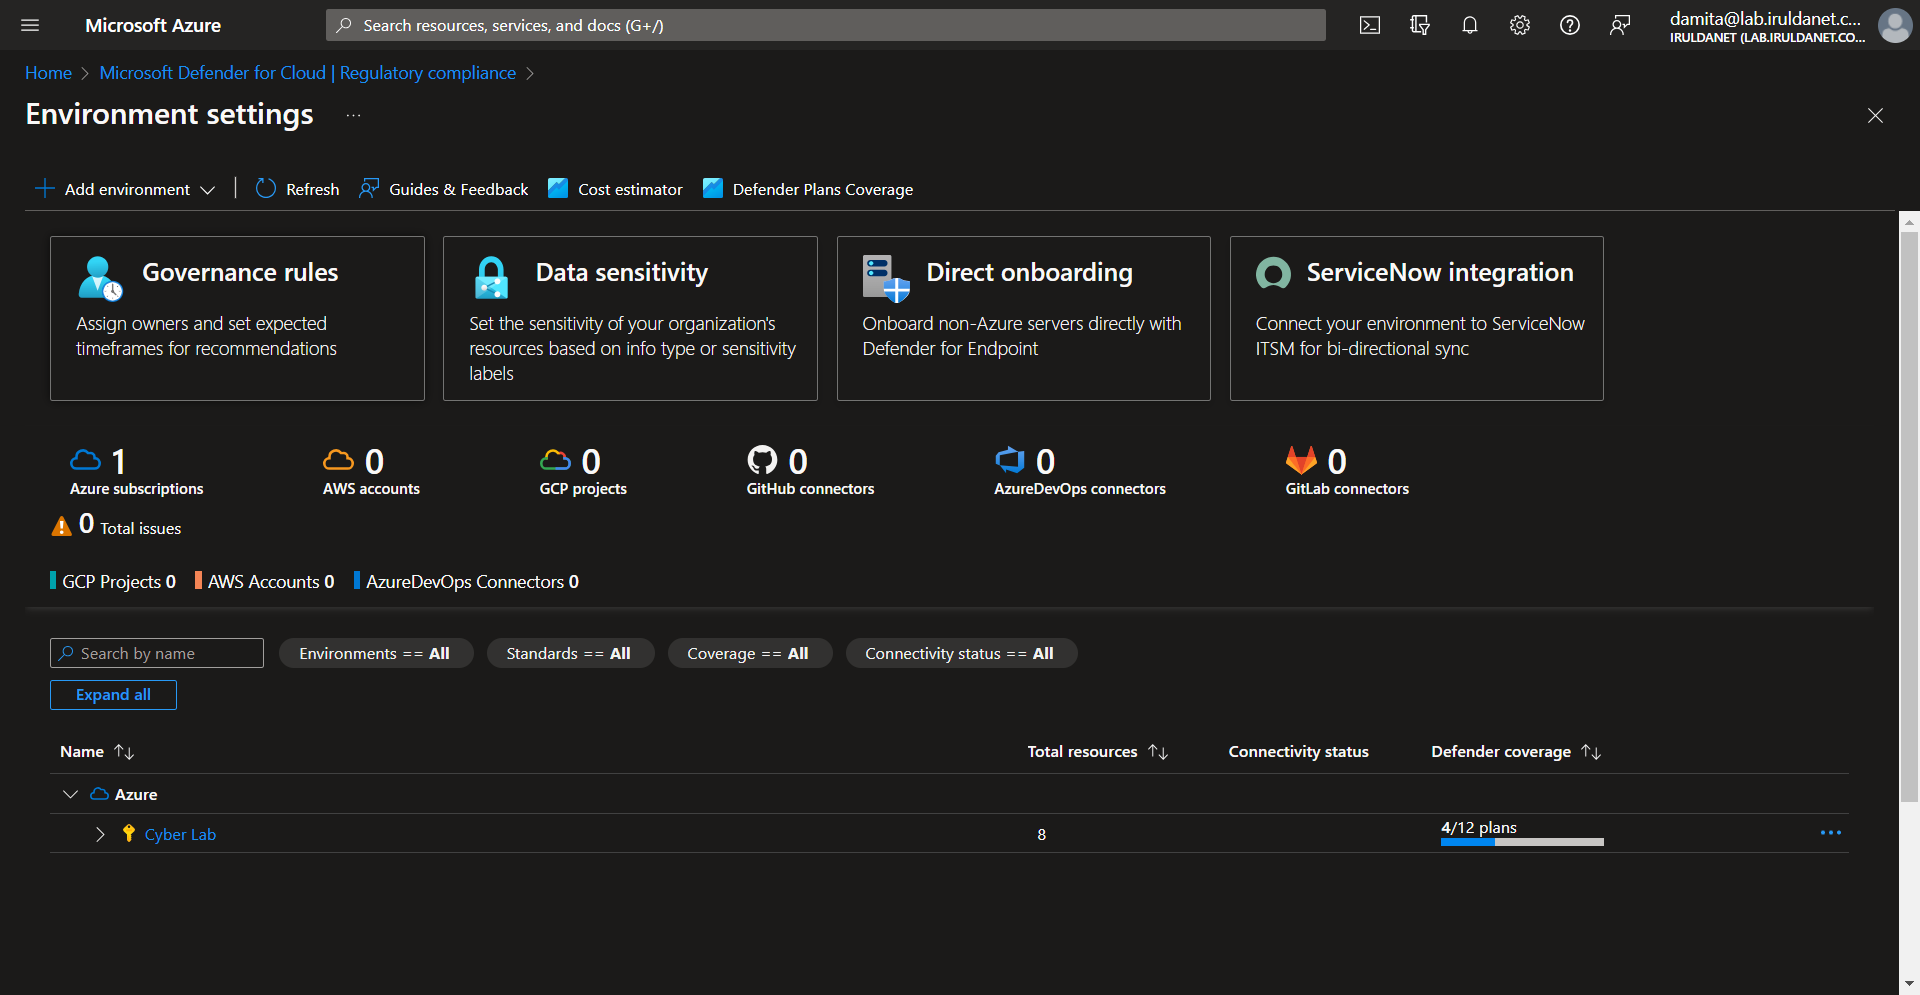
Task: Open the Directories and subscriptions filter icon
Action: point(1420,25)
